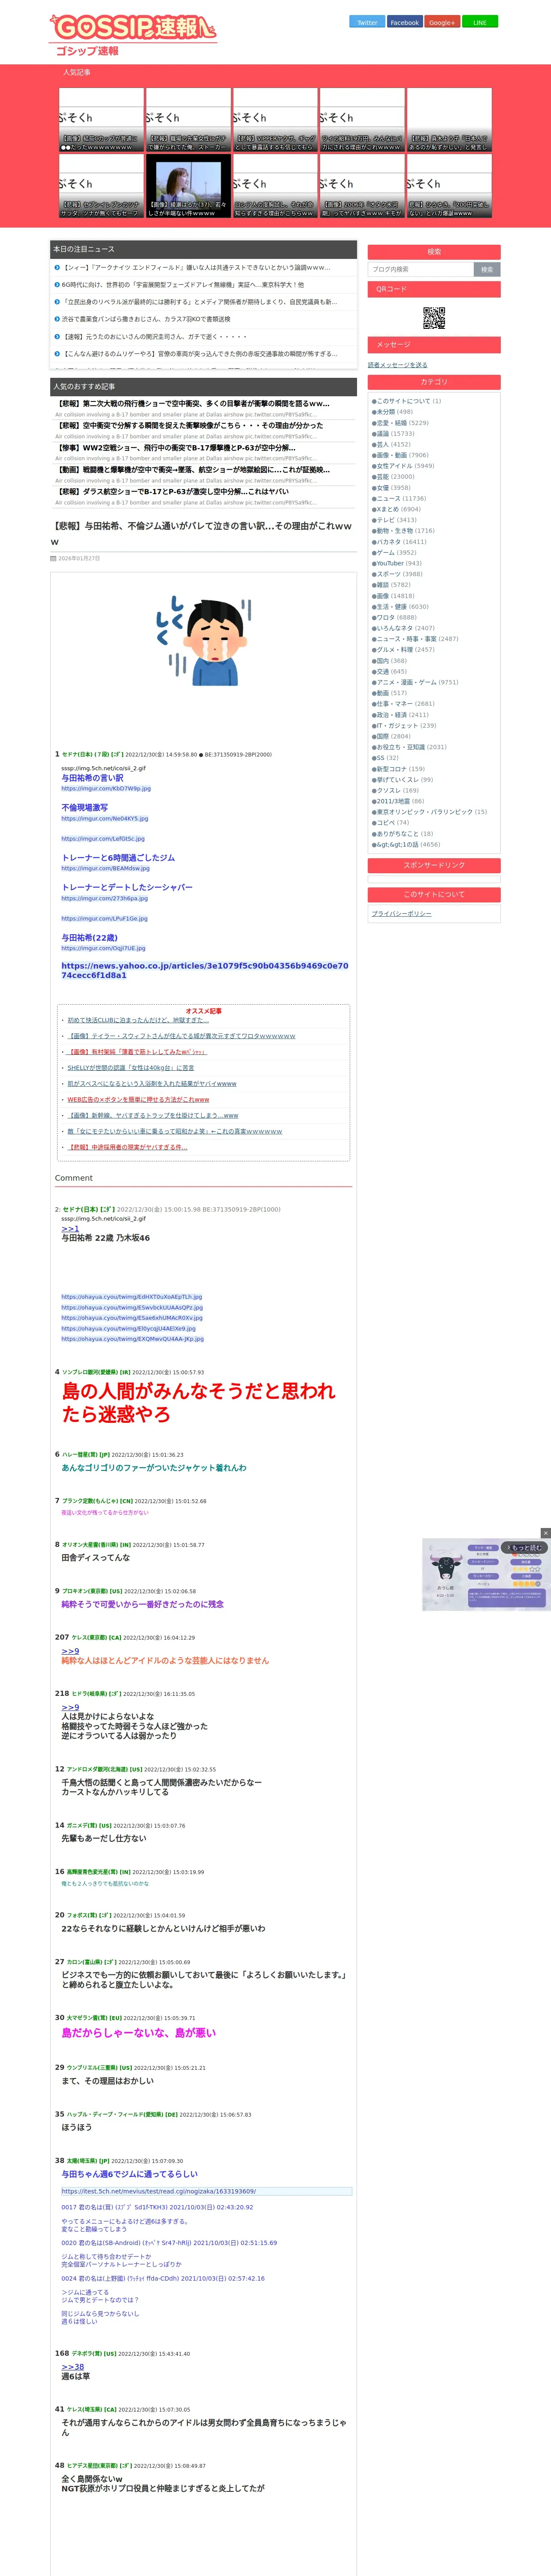Viewport: 551px width, 2576px height.
Task: Share via the green LINE button
Action: 480,22
